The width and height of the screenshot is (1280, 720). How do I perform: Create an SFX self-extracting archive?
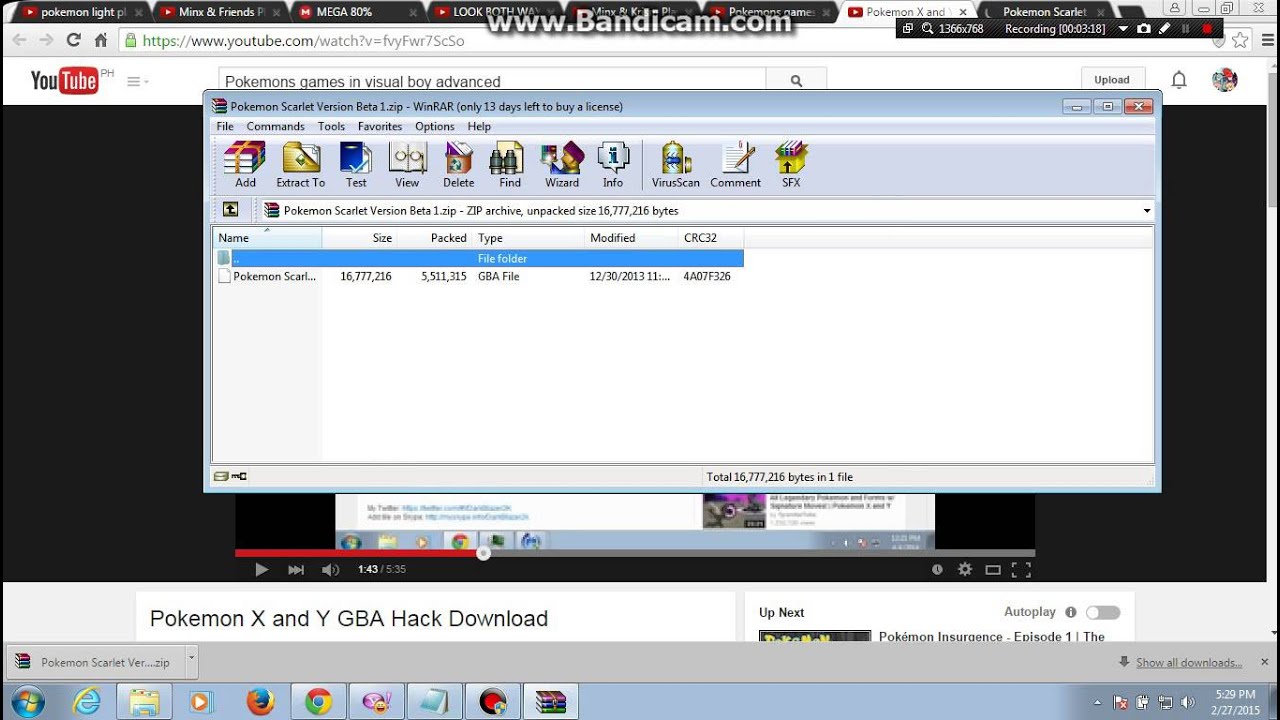pyautogui.click(x=791, y=165)
